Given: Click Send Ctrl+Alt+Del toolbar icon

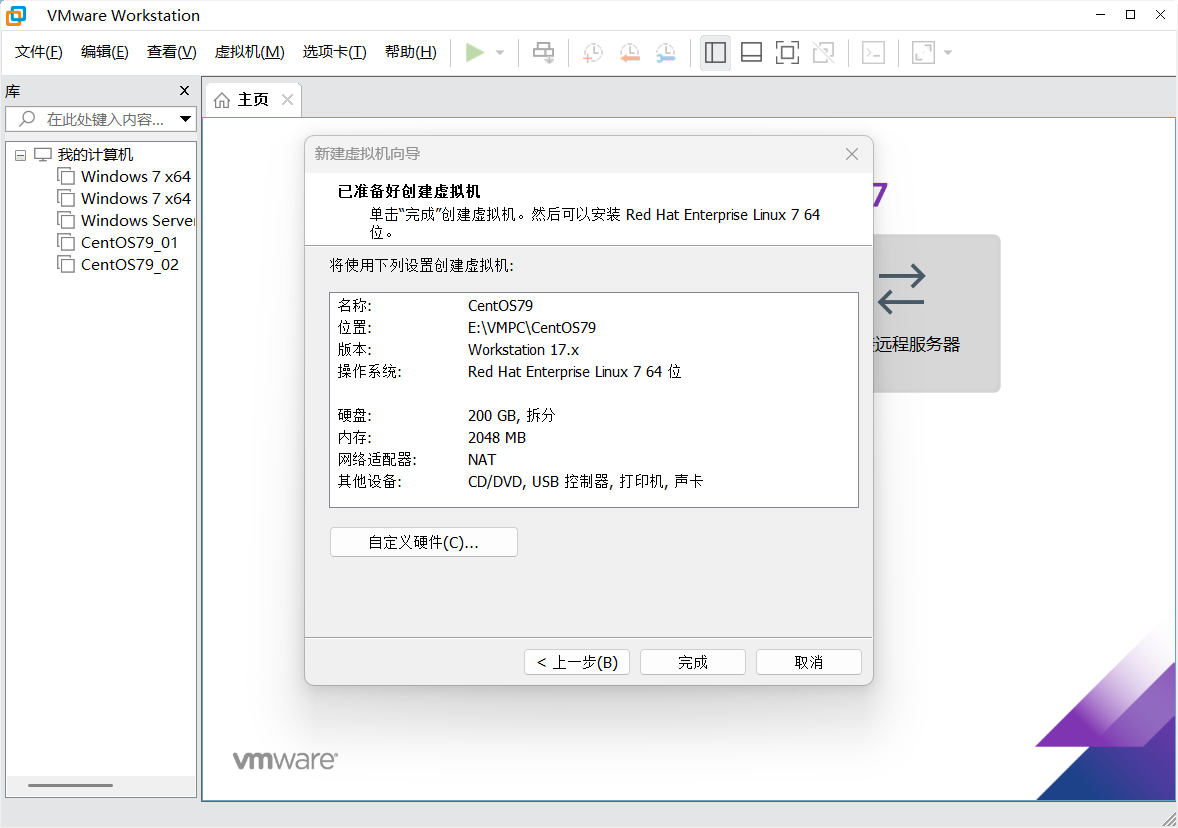Looking at the screenshot, I should click(543, 53).
